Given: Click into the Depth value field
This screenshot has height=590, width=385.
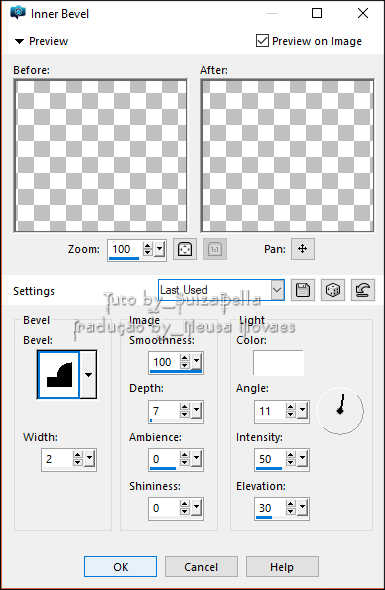Looking at the screenshot, I should [x=164, y=411].
